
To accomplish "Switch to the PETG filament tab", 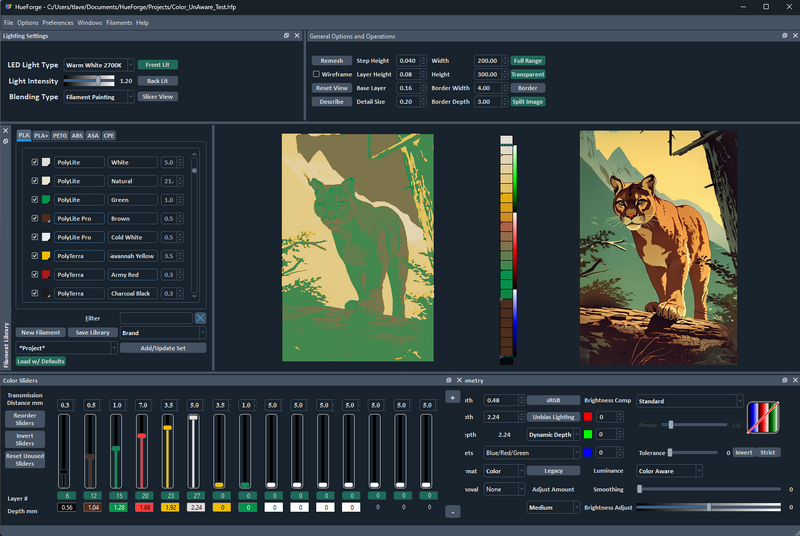I will click(x=60, y=135).
